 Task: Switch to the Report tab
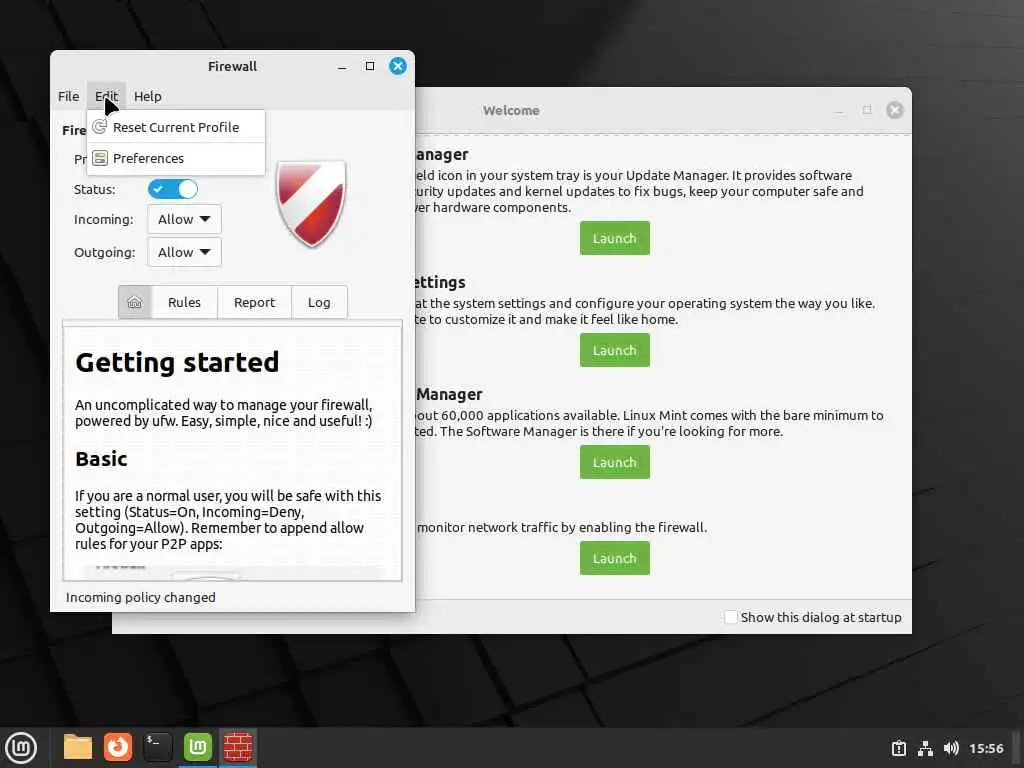click(x=254, y=302)
